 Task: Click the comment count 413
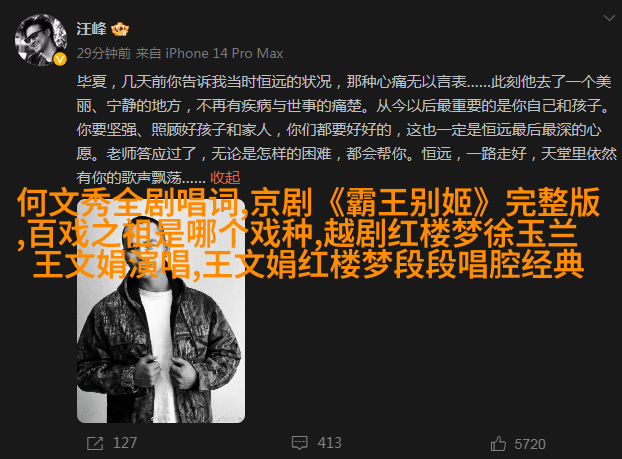(329, 443)
